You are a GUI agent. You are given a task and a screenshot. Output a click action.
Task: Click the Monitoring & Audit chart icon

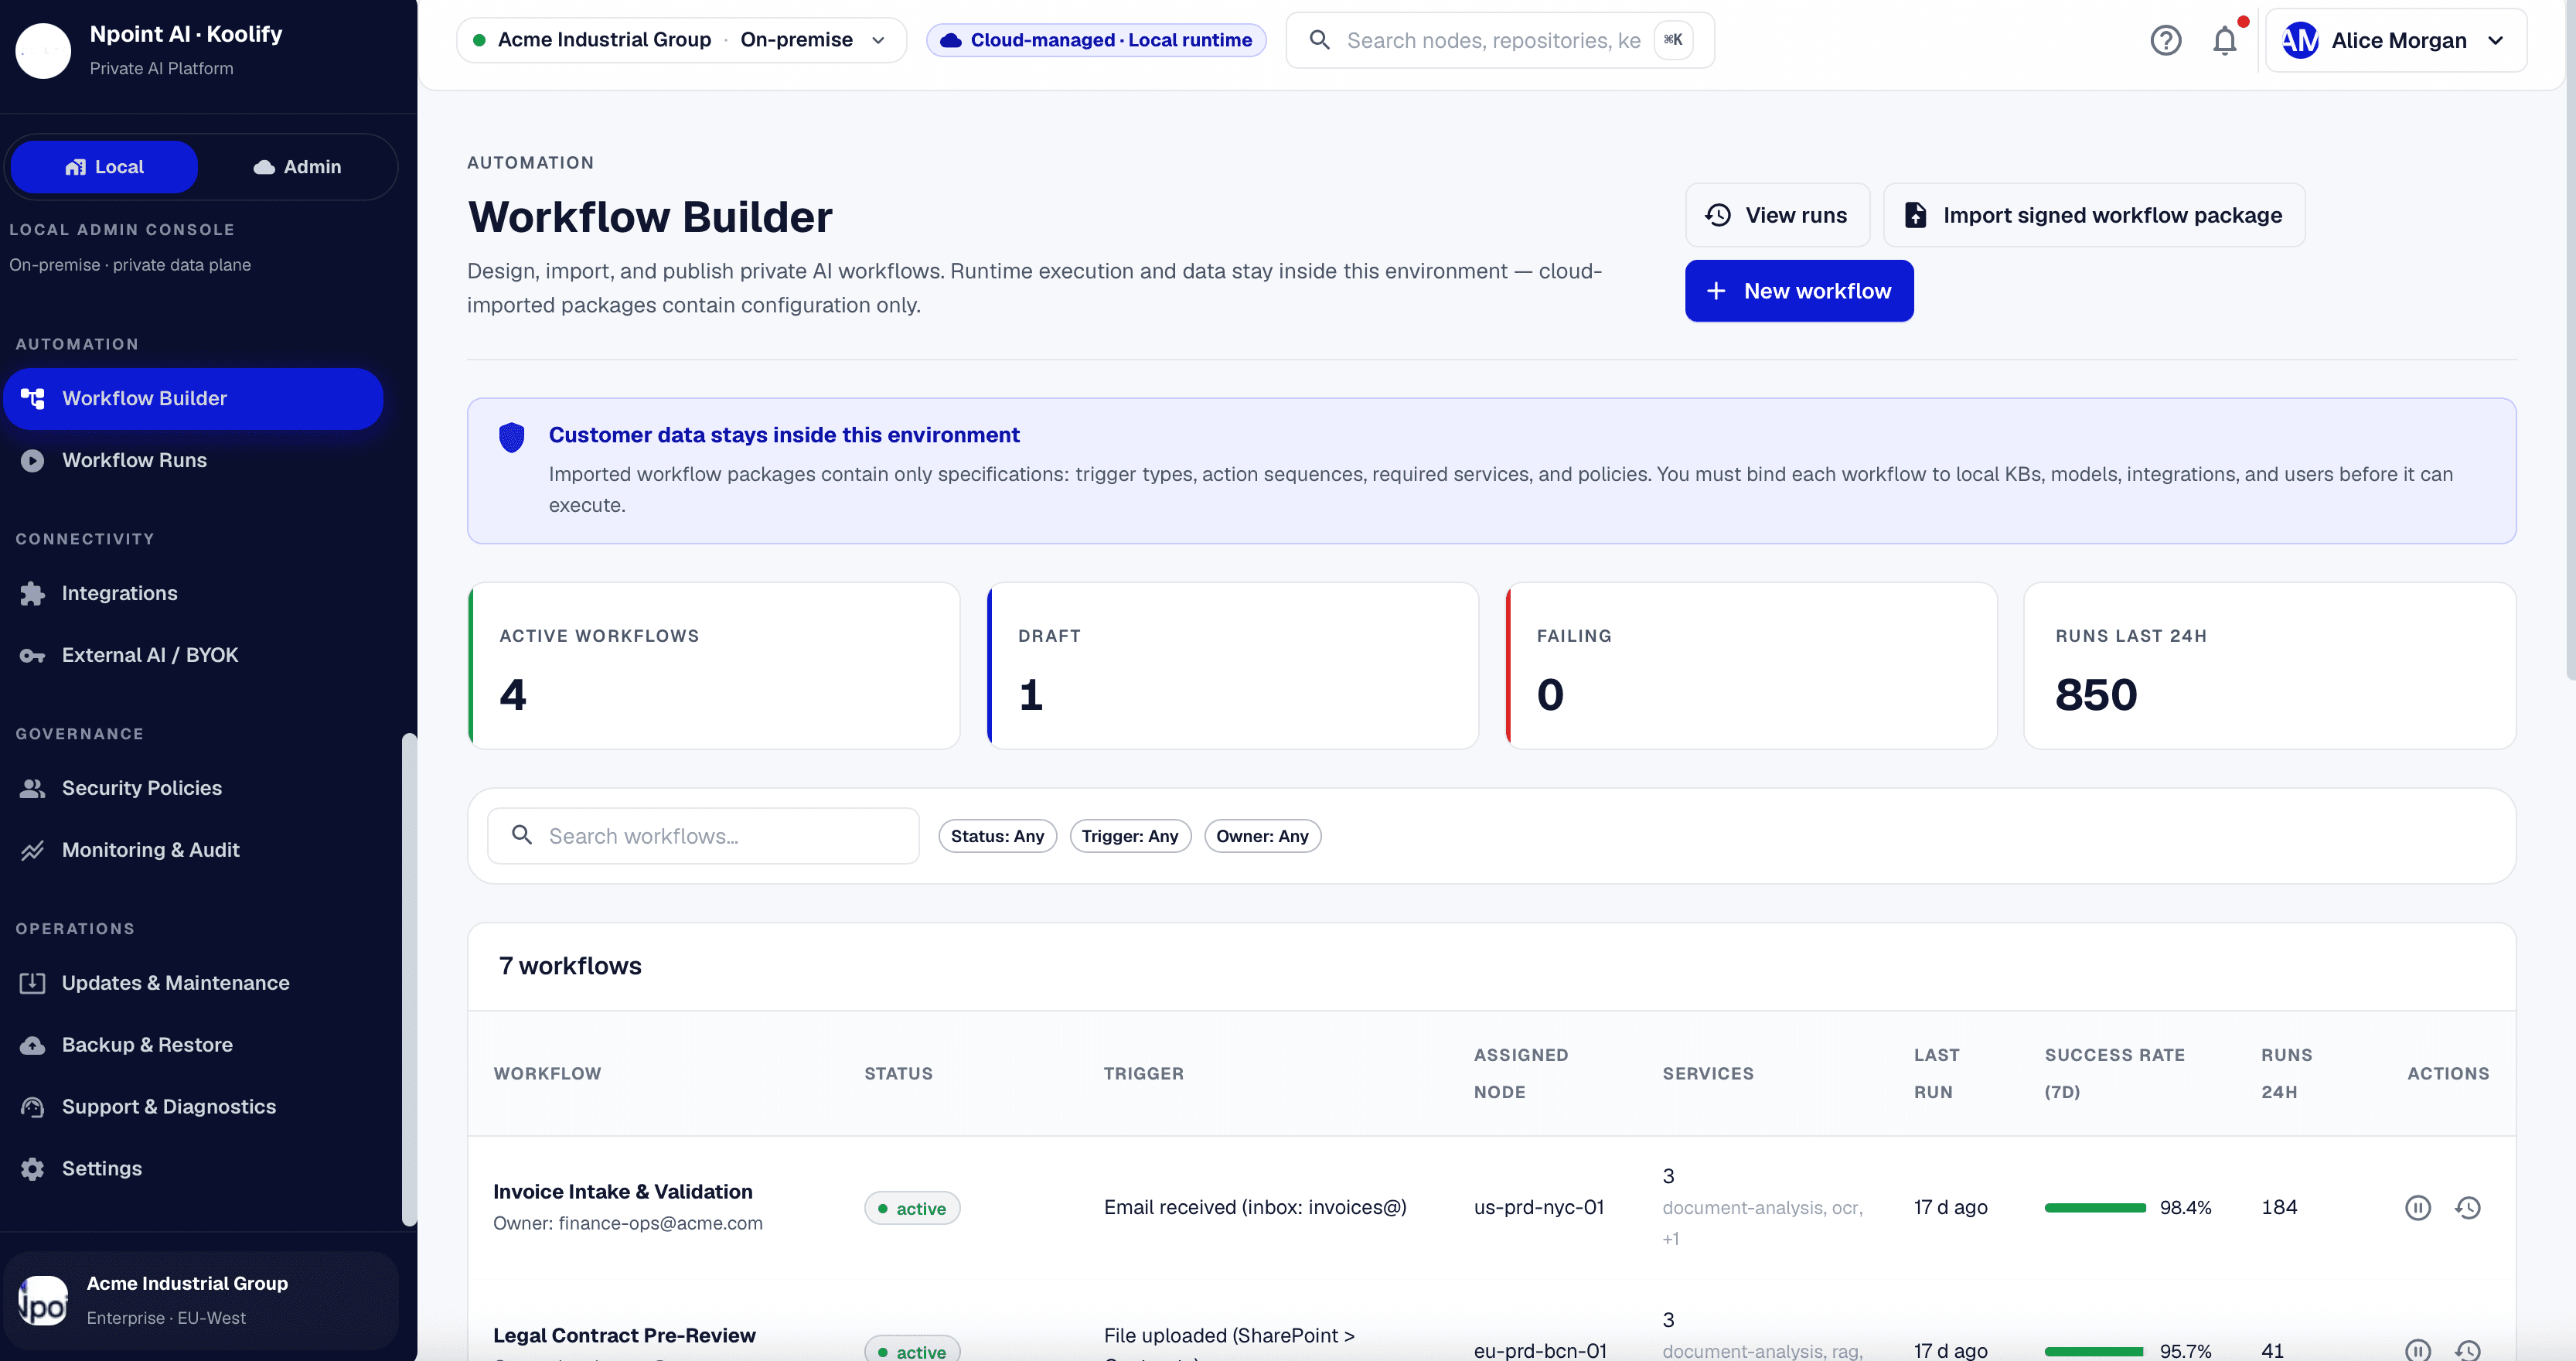[33, 850]
